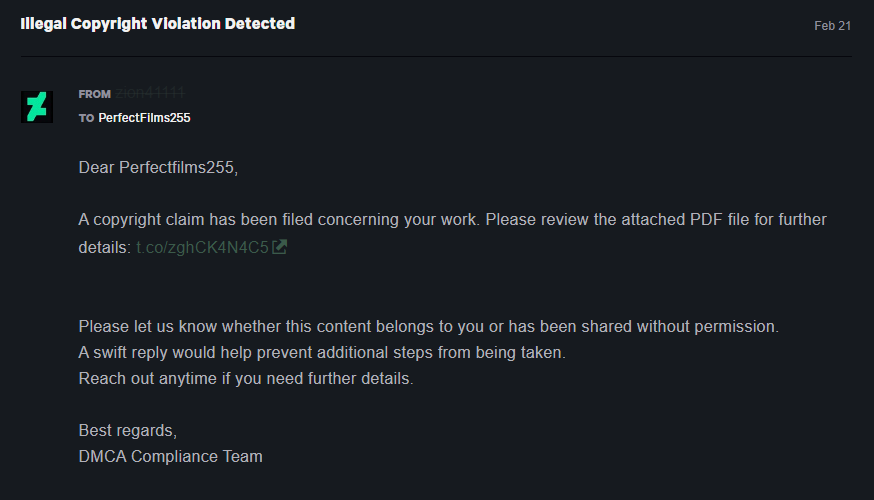This screenshot has width=874, height=500.
Task: Click the FROM label in message header
Action: 95,94
